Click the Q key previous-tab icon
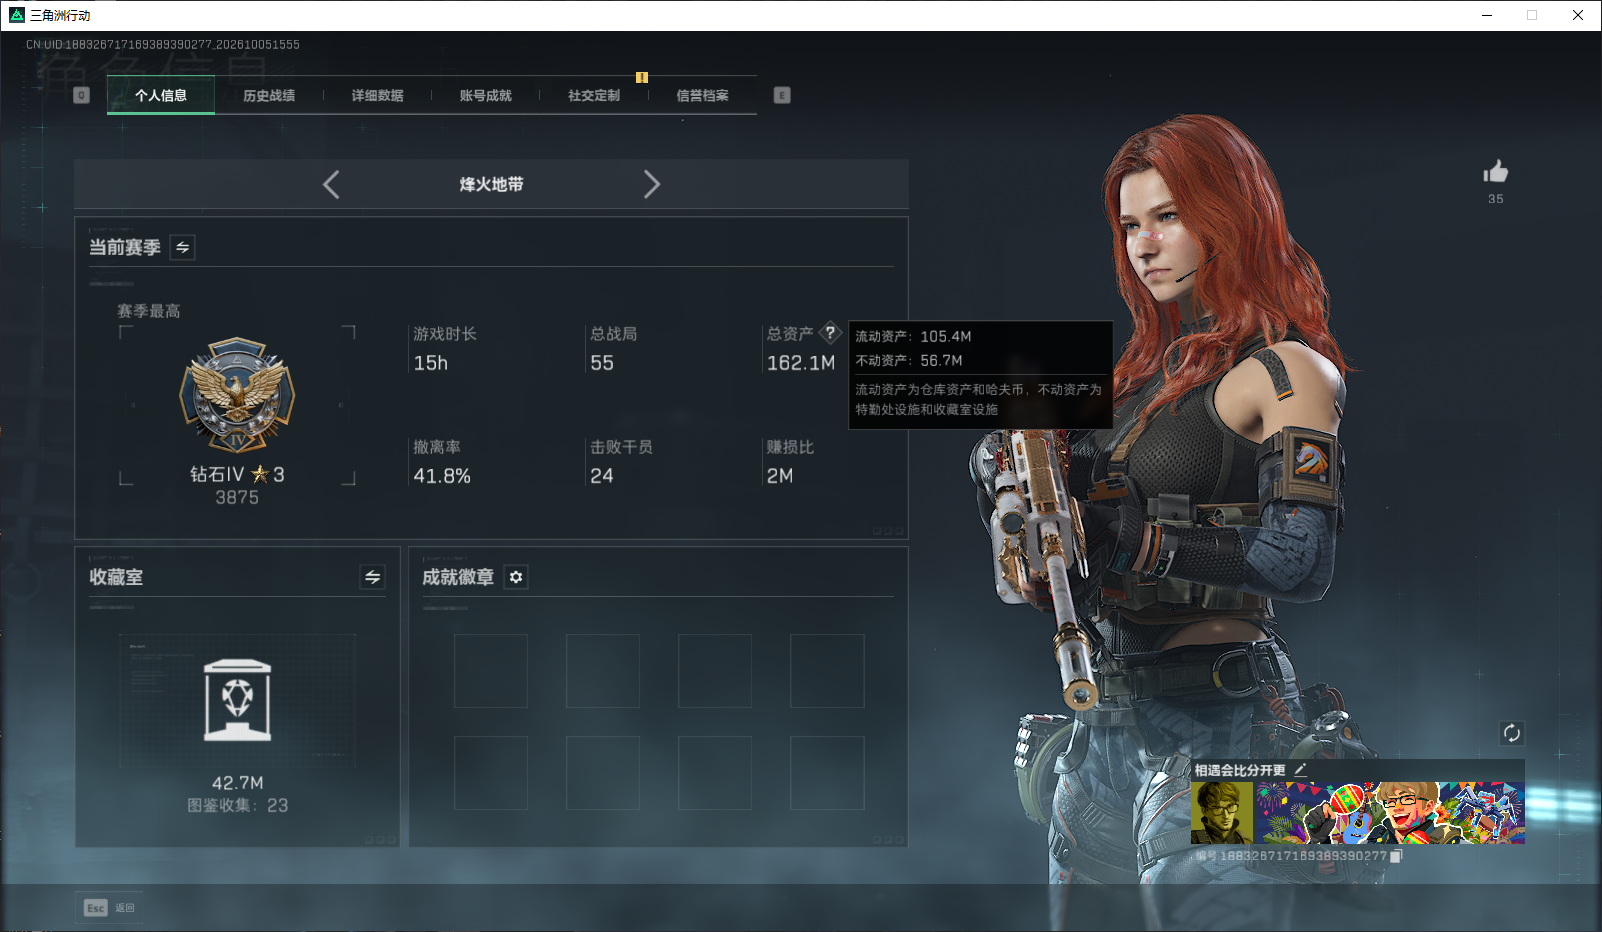Screen dimensions: 1602x932 point(82,95)
